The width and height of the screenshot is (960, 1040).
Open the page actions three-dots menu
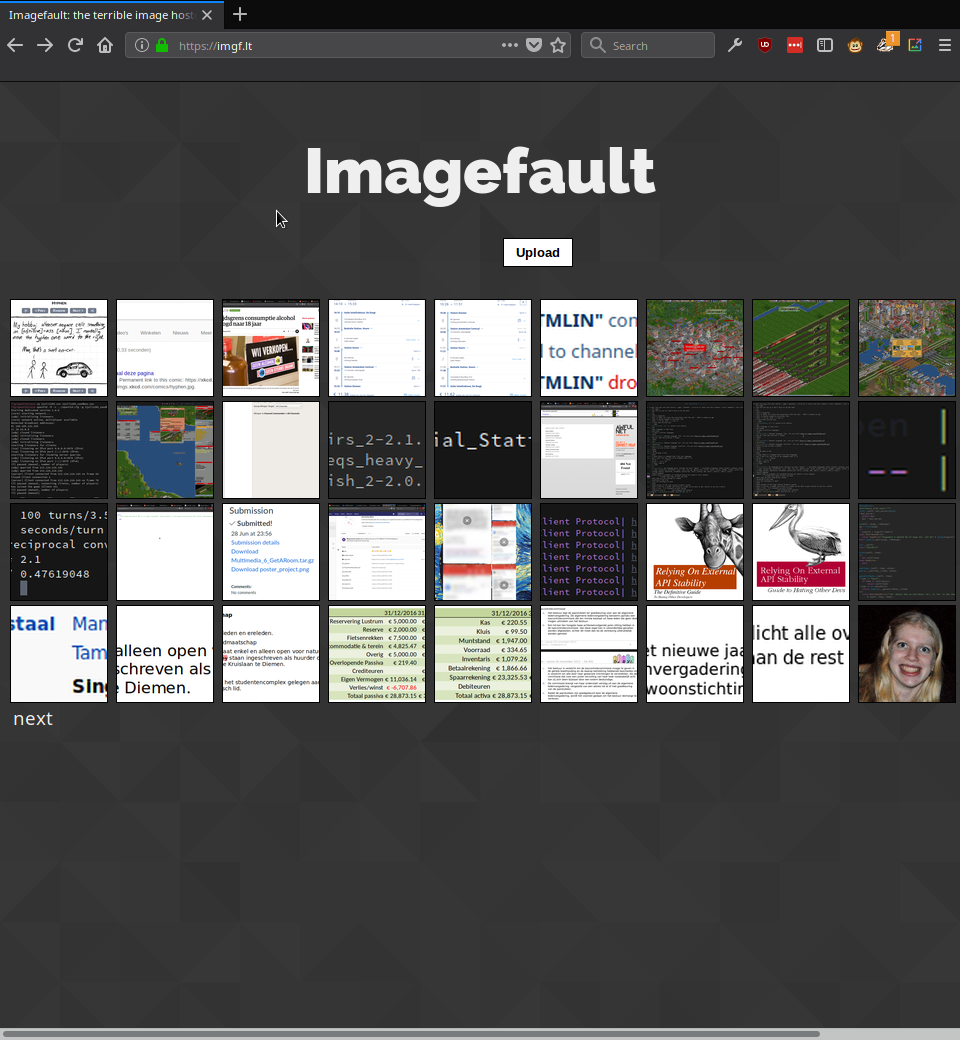pyautogui.click(x=510, y=45)
